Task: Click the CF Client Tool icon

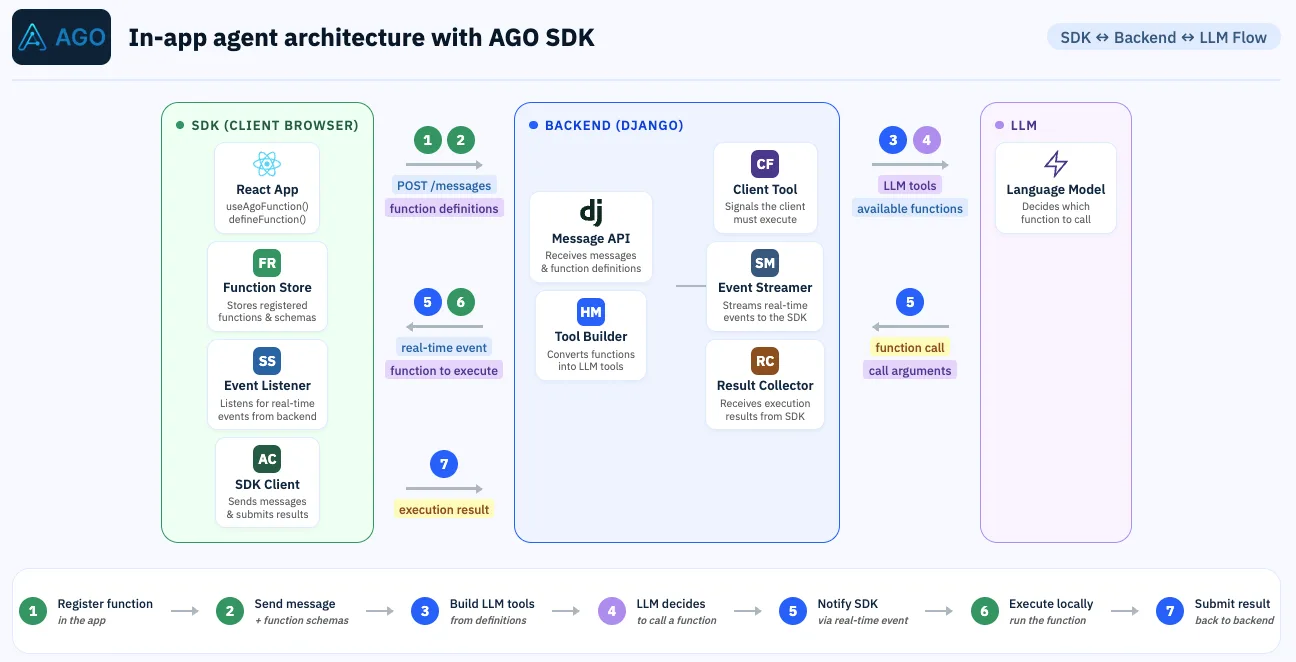Action: (765, 163)
